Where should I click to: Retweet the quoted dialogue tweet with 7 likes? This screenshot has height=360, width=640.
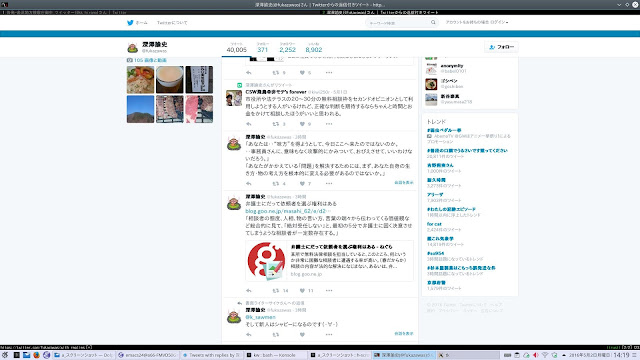click(276, 184)
